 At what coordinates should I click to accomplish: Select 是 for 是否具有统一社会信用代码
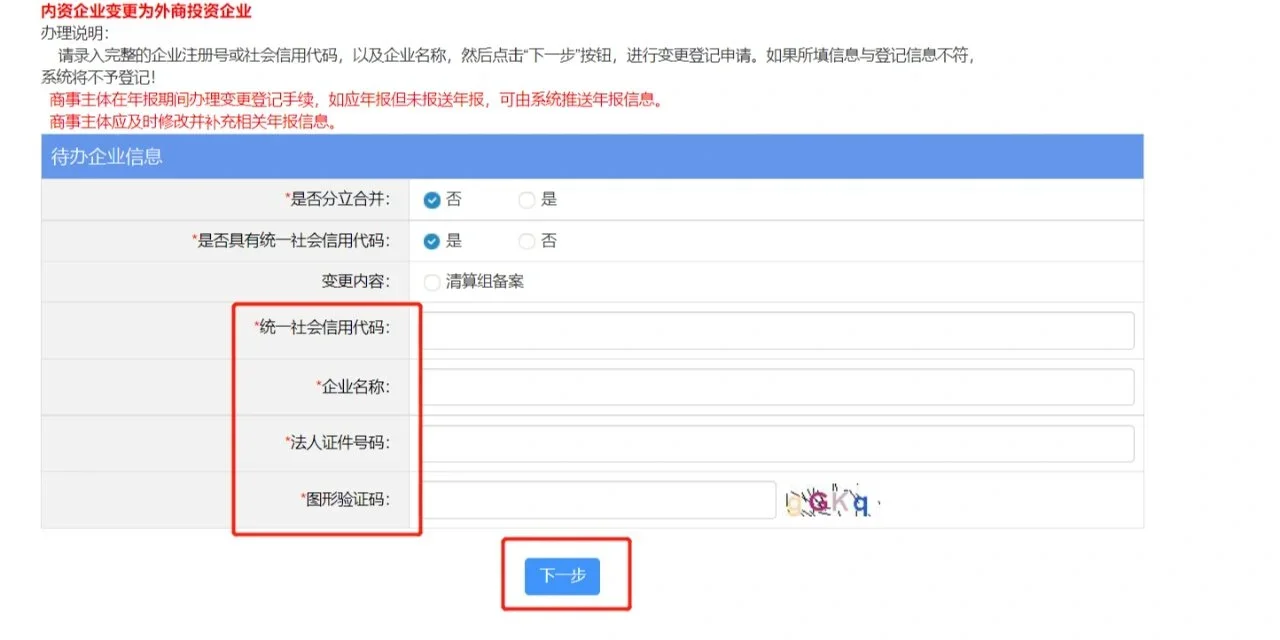(432, 241)
